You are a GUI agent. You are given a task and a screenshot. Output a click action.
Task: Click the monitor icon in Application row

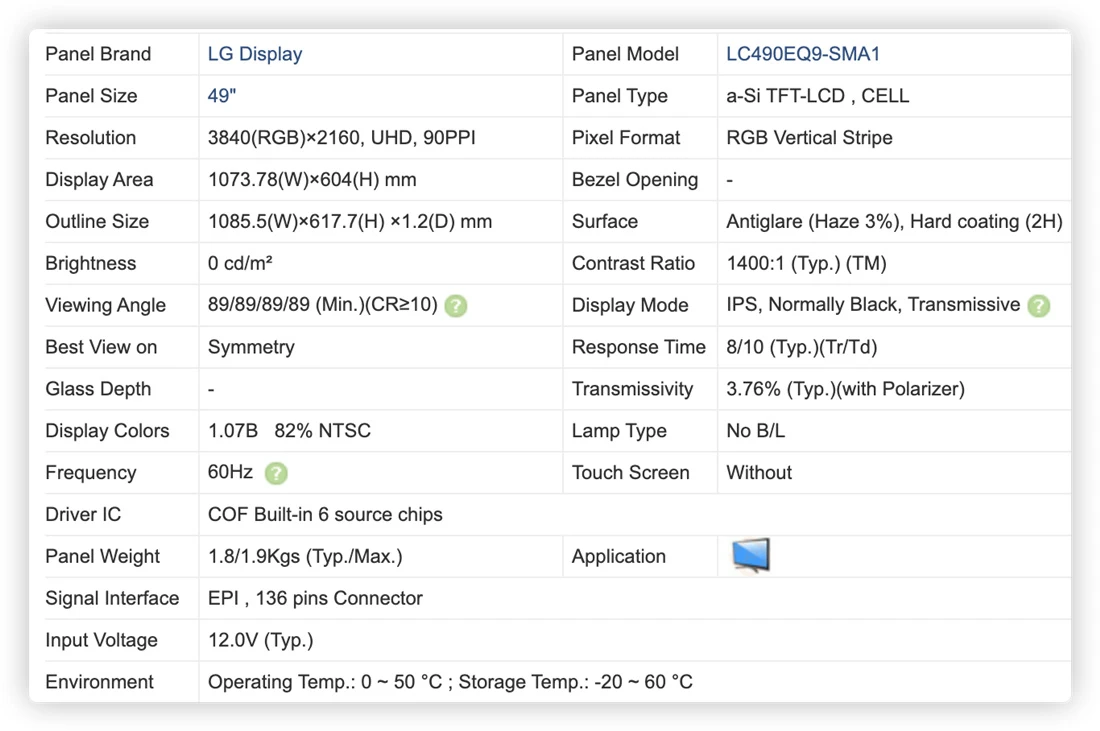751,556
